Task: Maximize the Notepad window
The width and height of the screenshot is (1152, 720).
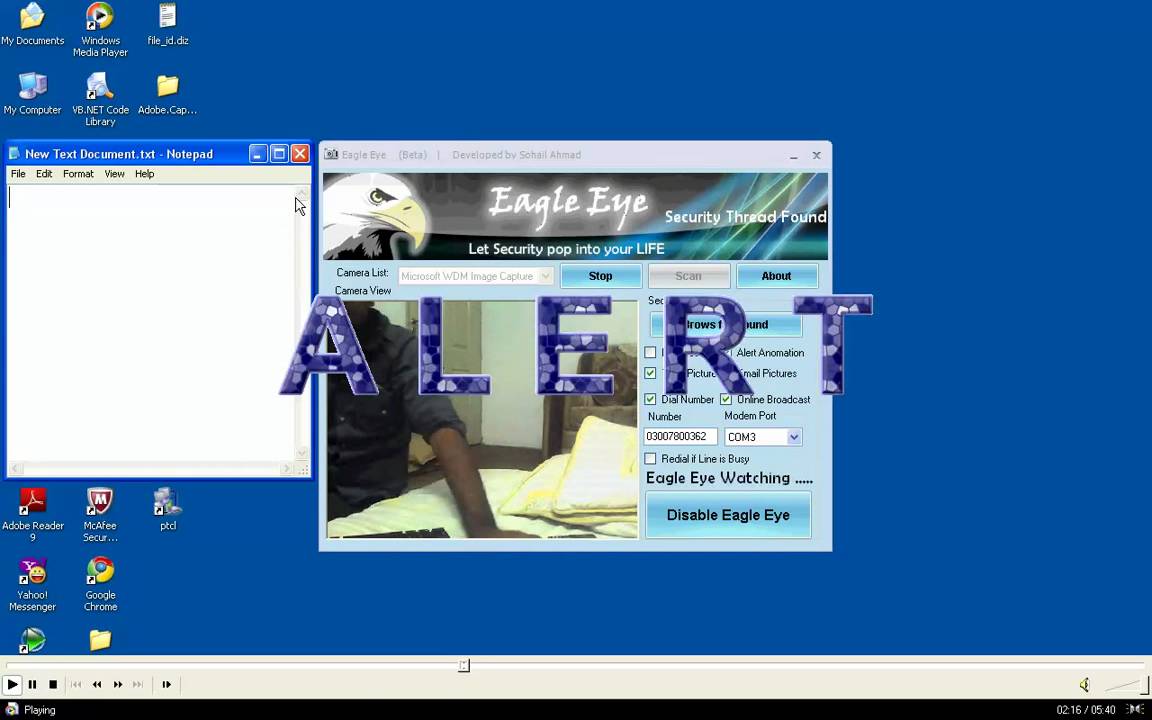Action: point(278,154)
